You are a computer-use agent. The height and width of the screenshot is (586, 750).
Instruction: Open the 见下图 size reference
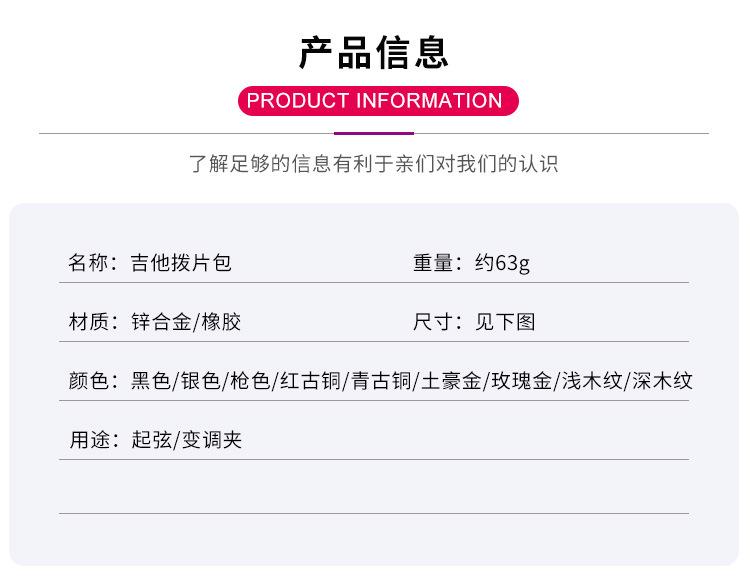[505, 322]
